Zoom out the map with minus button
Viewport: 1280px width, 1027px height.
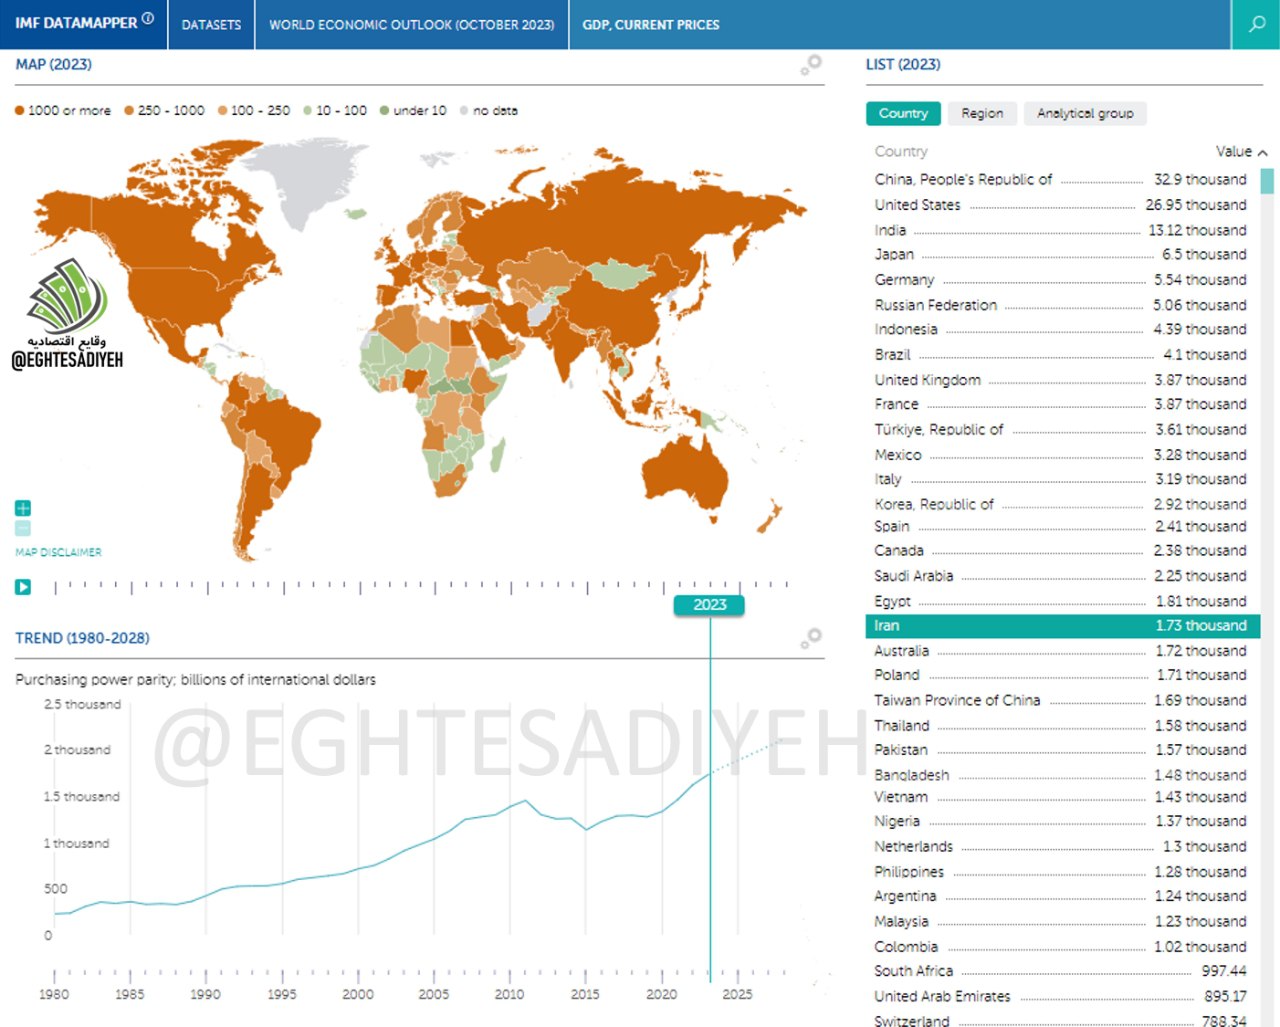click(x=23, y=528)
